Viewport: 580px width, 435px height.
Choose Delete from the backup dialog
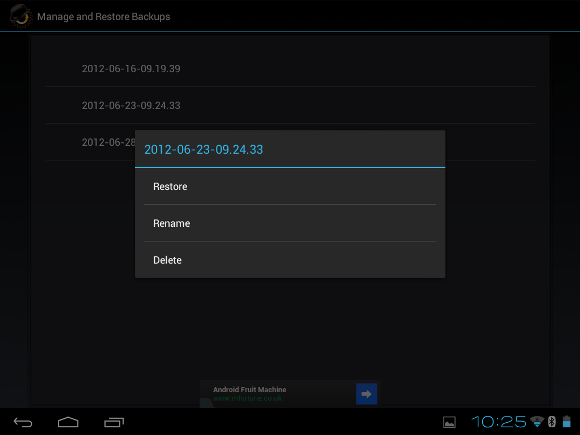[x=290, y=260]
